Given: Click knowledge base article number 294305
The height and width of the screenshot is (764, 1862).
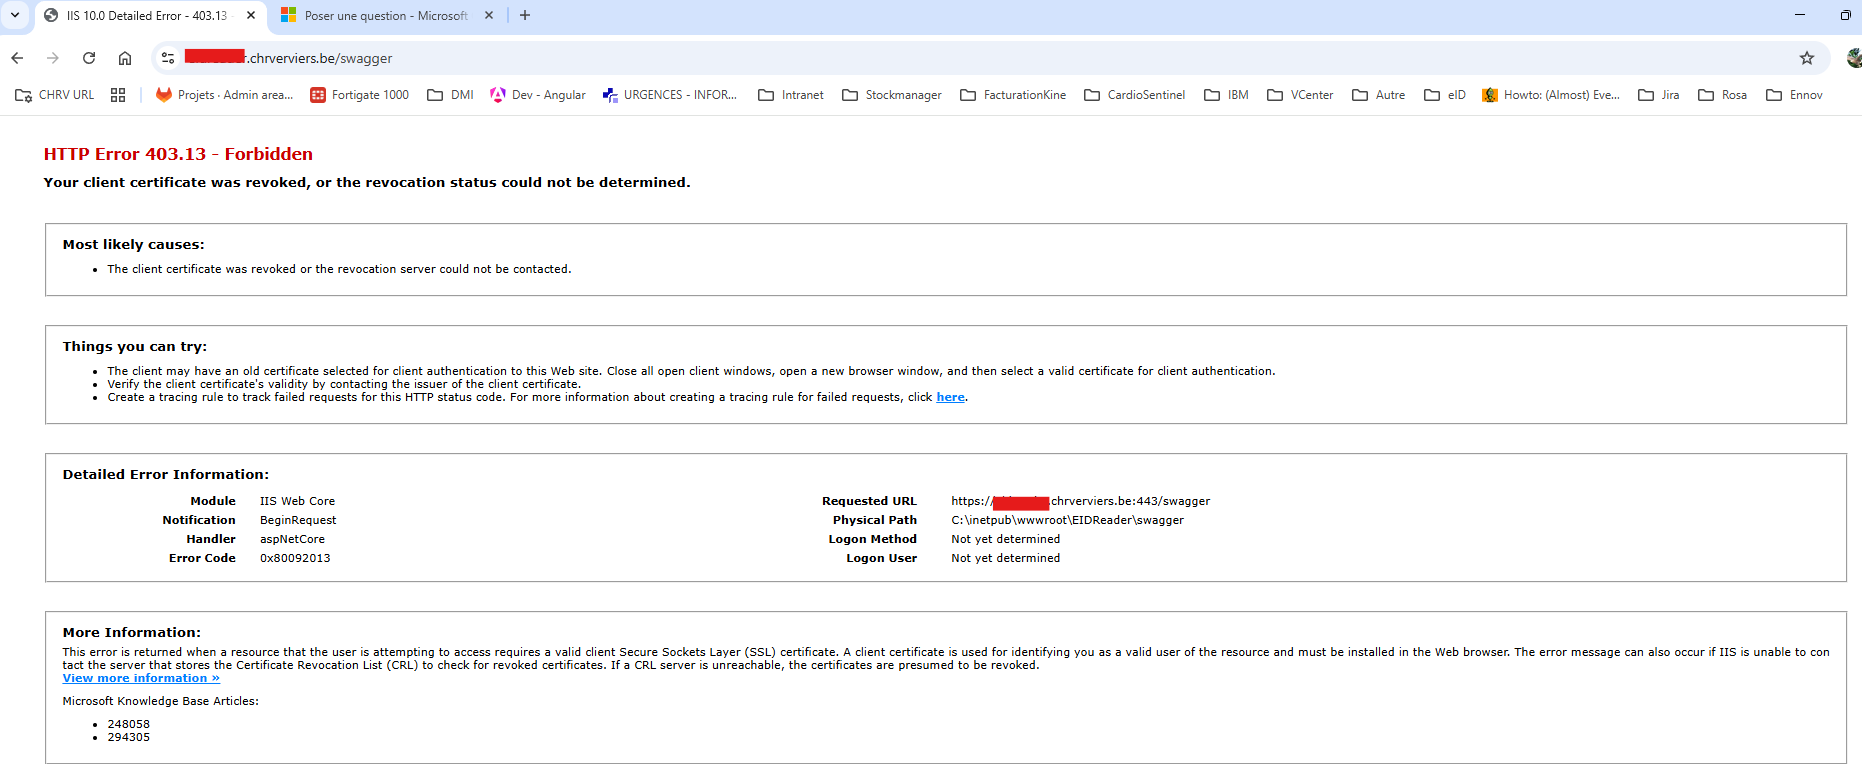Looking at the screenshot, I should click(129, 737).
